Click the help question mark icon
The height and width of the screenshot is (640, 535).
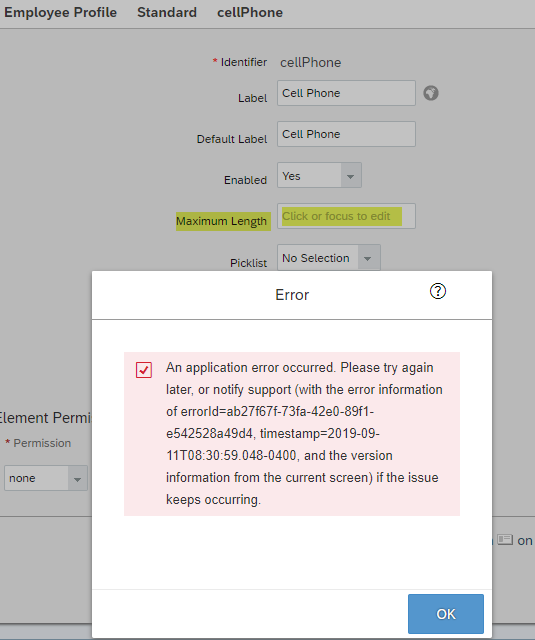[x=438, y=291]
